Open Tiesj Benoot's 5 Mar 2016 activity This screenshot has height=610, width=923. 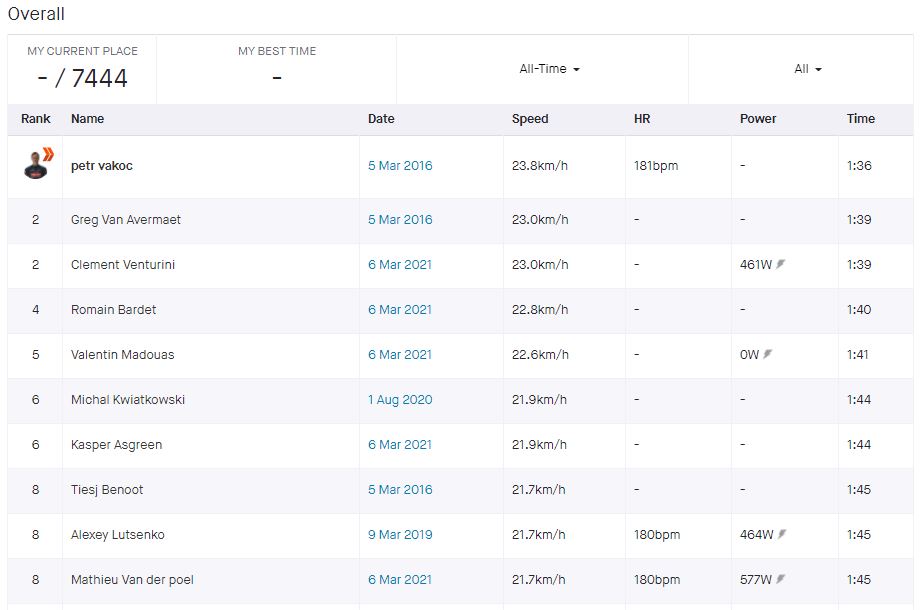point(400,489)
